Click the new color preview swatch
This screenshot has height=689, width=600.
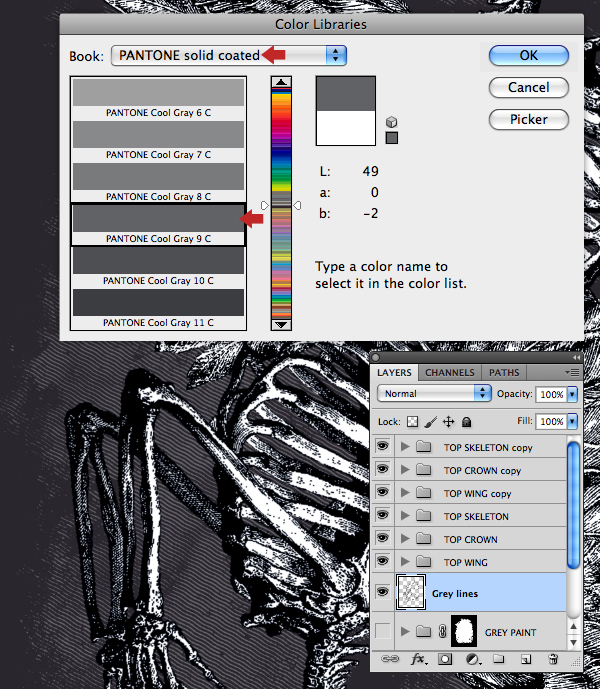pyautogui.click(x=346, y=94)
